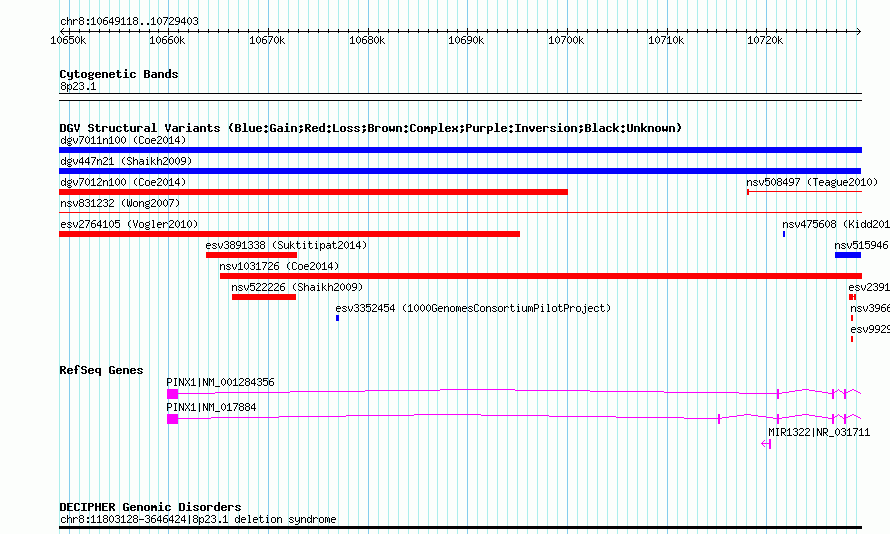Image resolution: width=890 pixels, height=534 pixels.
Task: Click the PINX1|NM_001284356 gene label
Action: 220,382
